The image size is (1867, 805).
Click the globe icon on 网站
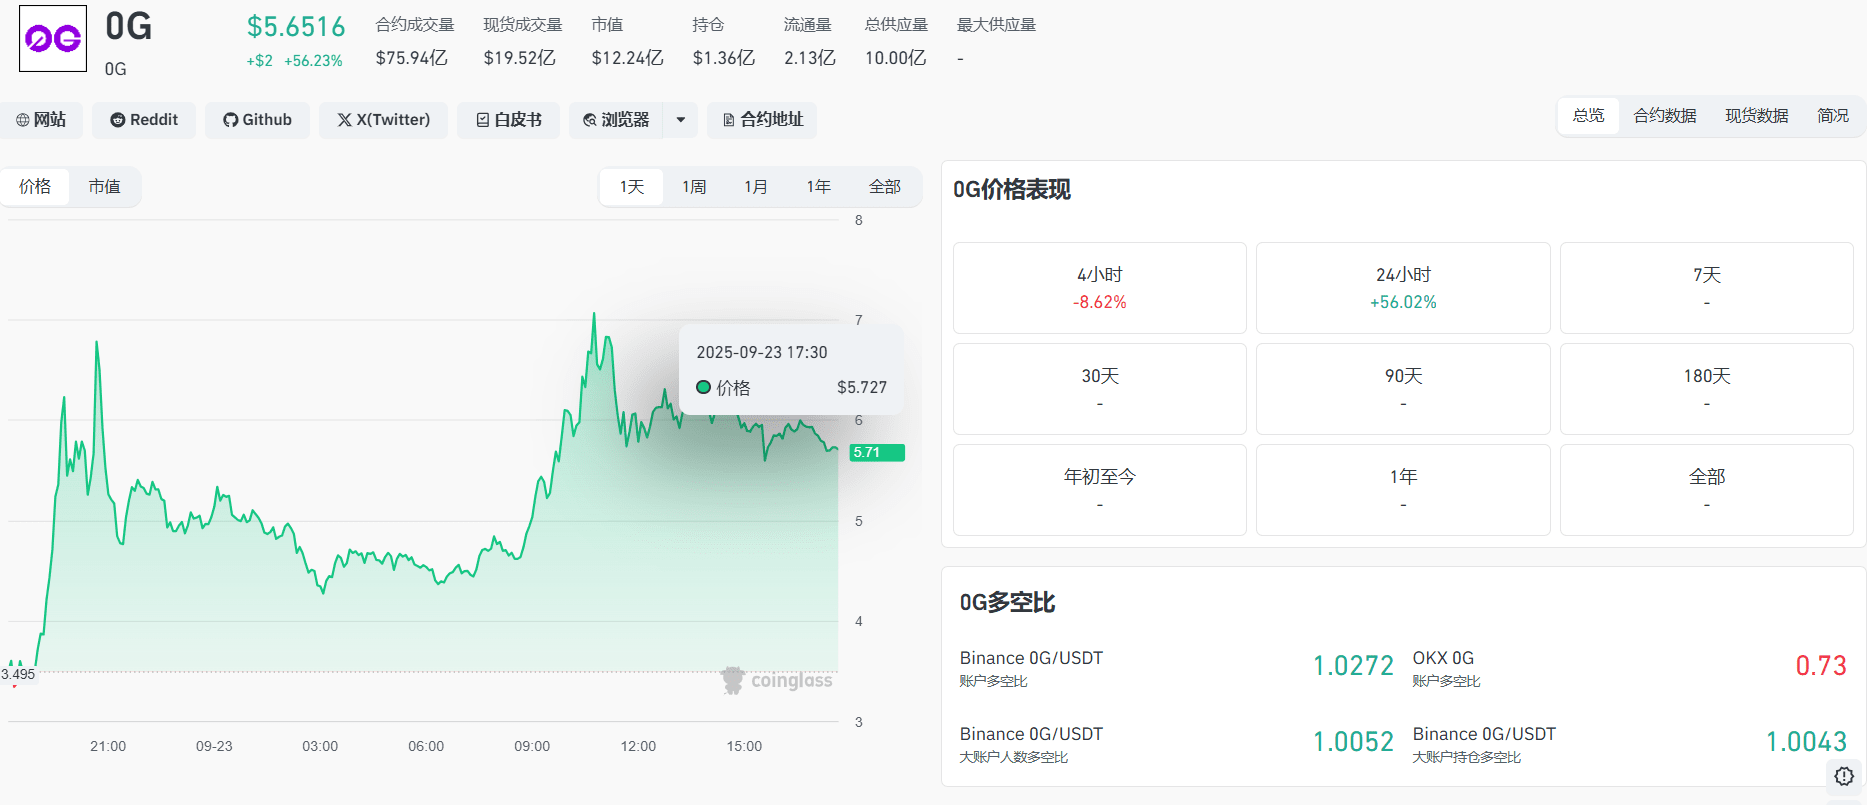(x=22, y=120)
